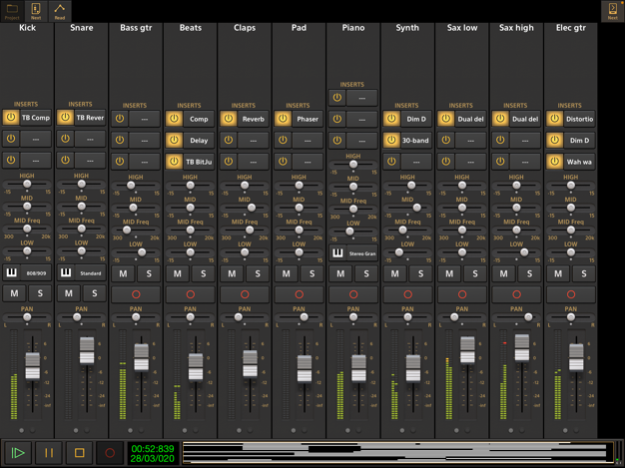Disable the Beats Delay insert power button
Screen dimensions: 625x468
pos(174,140)
